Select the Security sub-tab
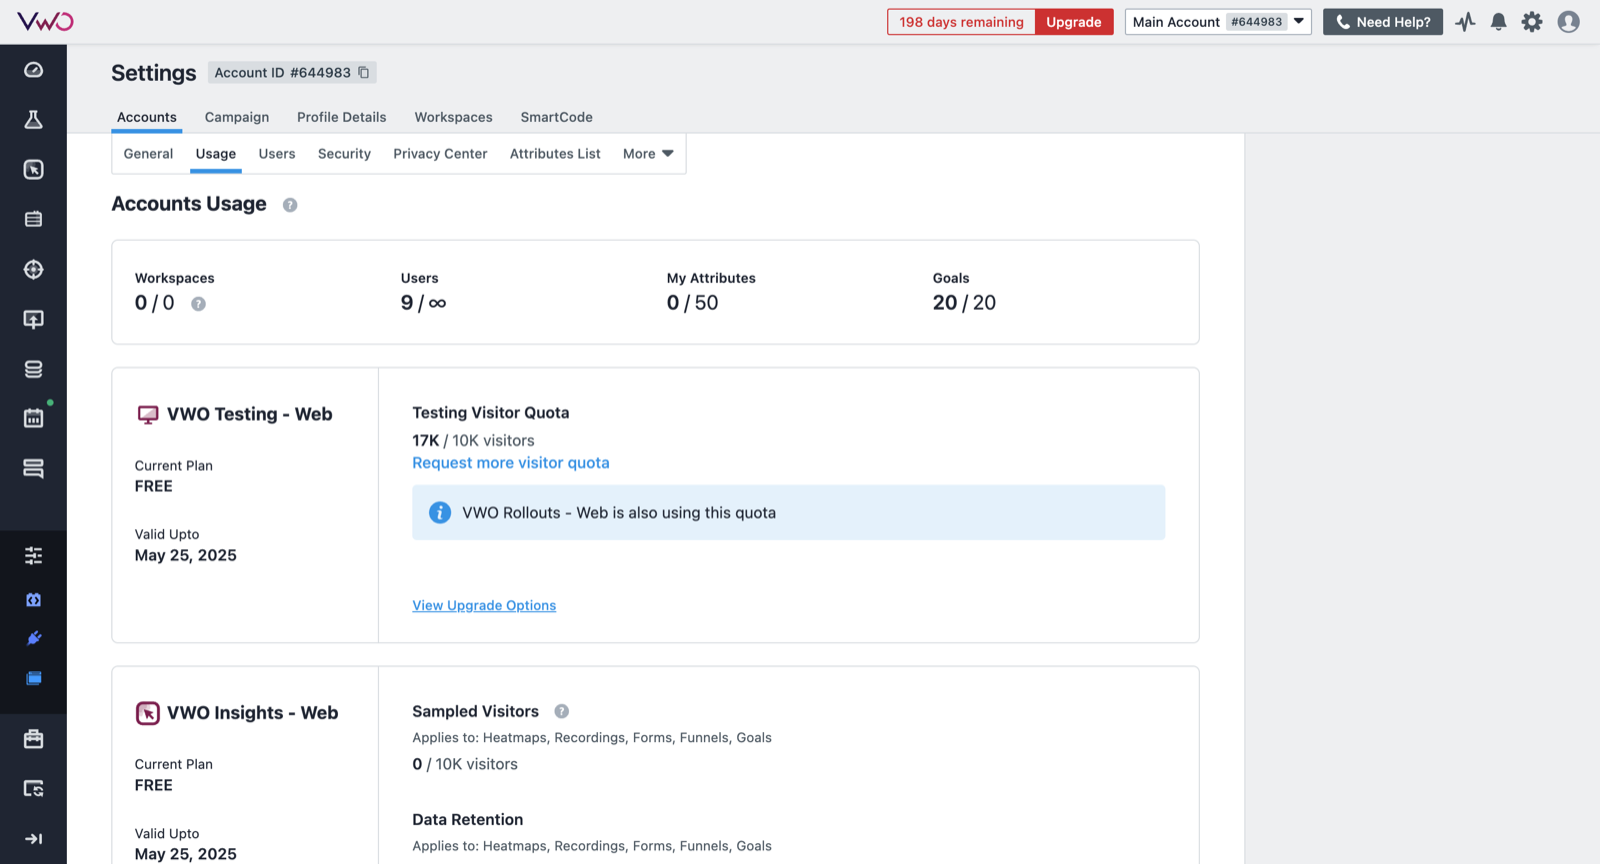 [x=344, y=154]
